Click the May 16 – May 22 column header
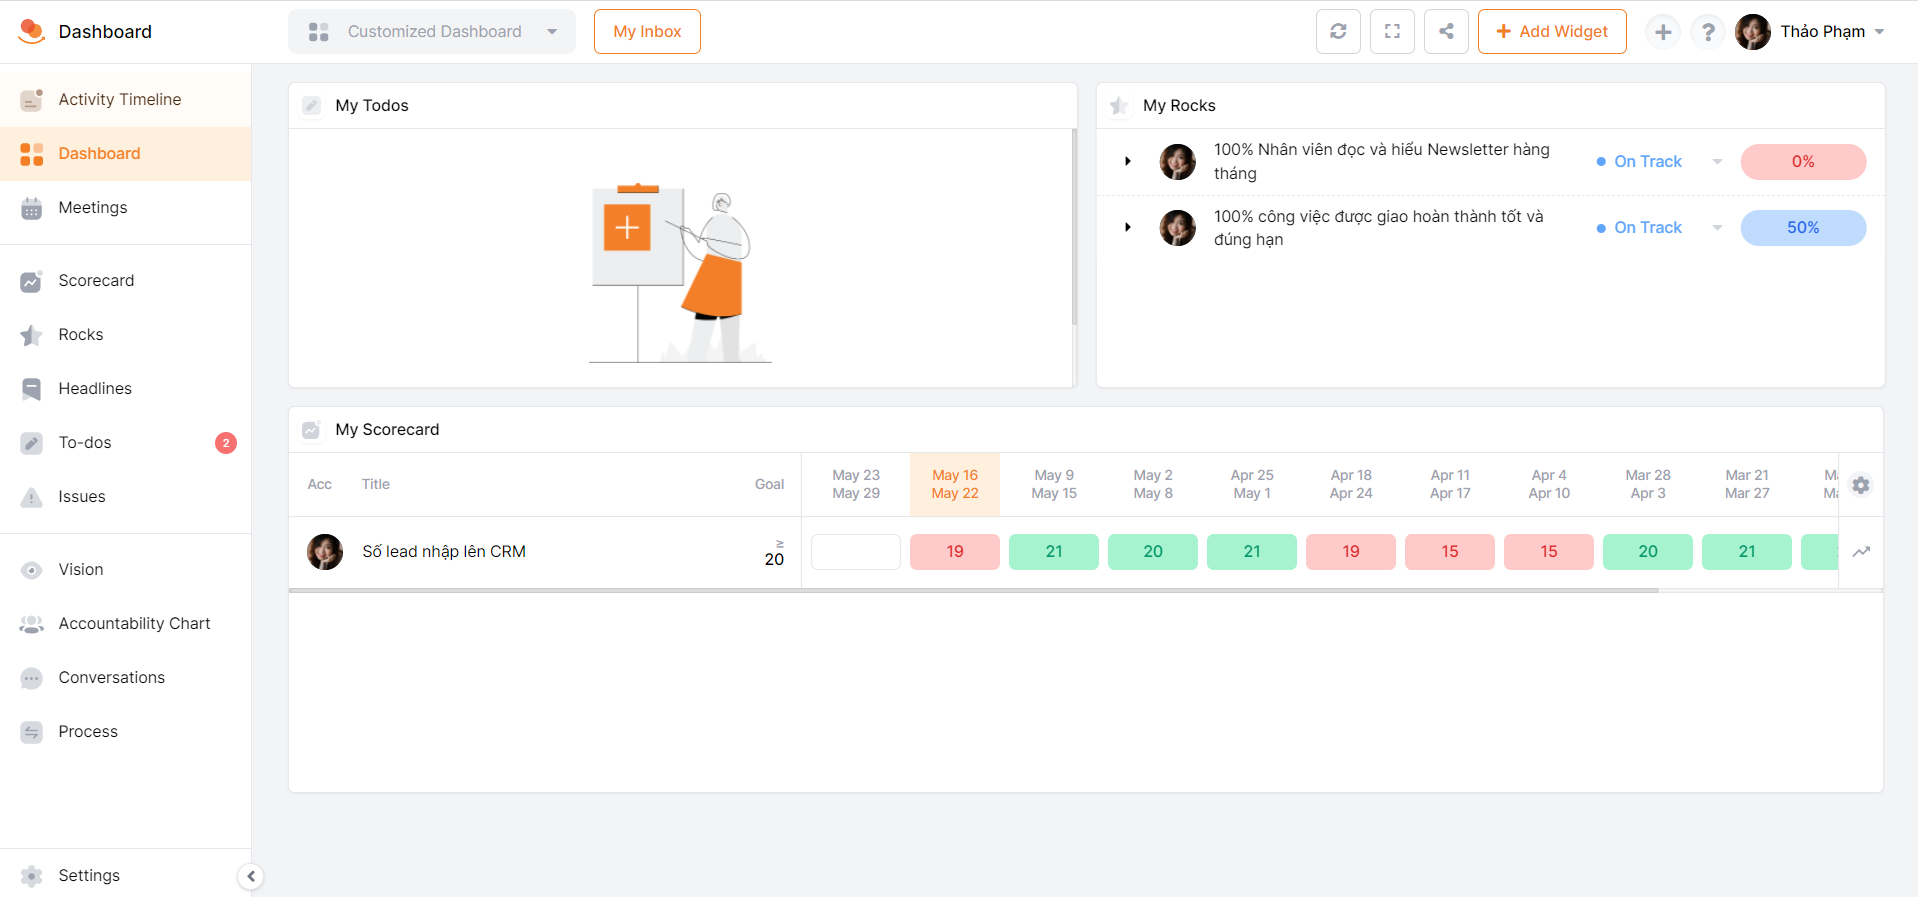The height and width of the screenshot is (897, 1918). click(955, 485)
